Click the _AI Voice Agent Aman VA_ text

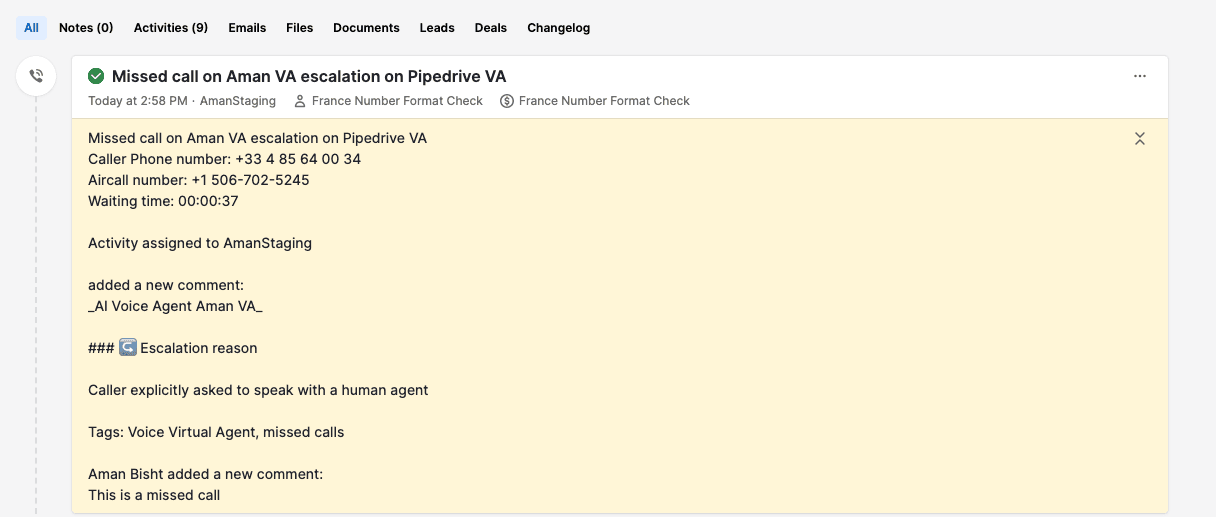click(175, 306)
